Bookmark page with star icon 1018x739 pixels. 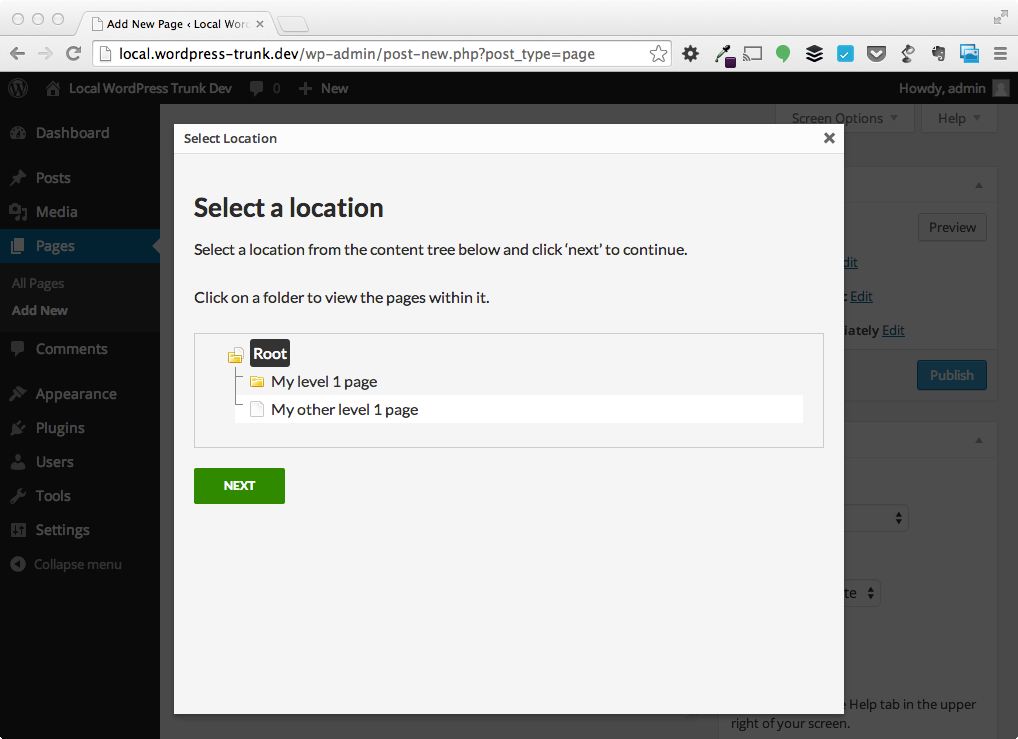[658, 54]
